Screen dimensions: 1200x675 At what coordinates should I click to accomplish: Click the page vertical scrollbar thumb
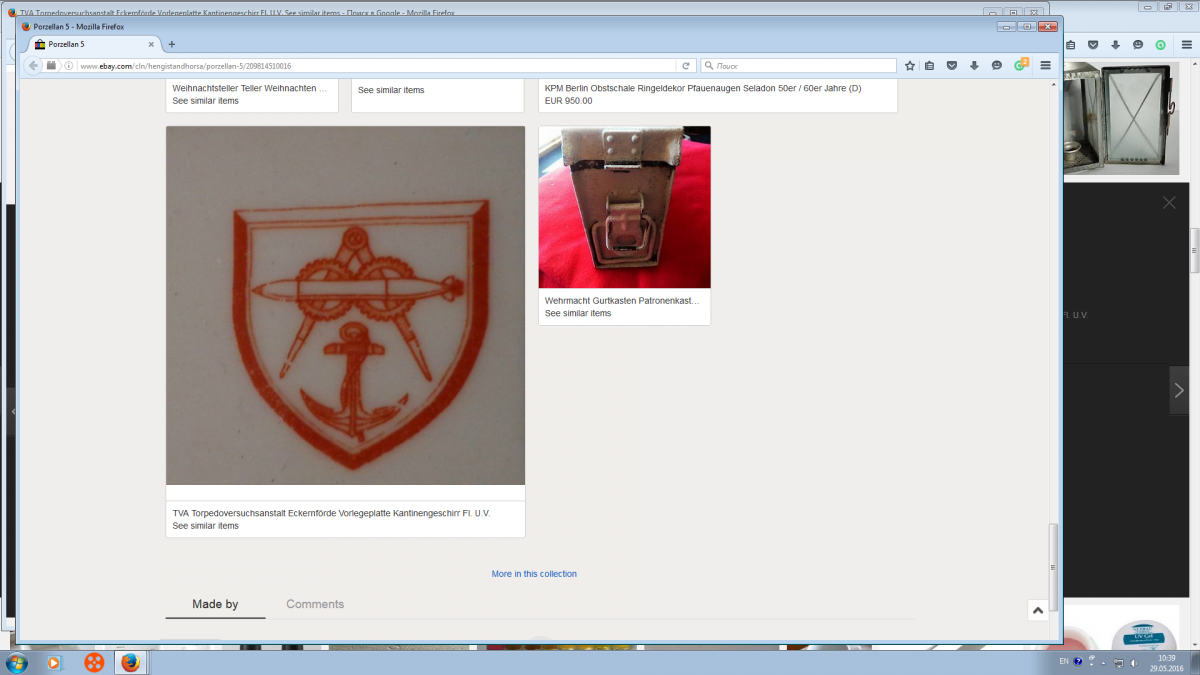1052,565
